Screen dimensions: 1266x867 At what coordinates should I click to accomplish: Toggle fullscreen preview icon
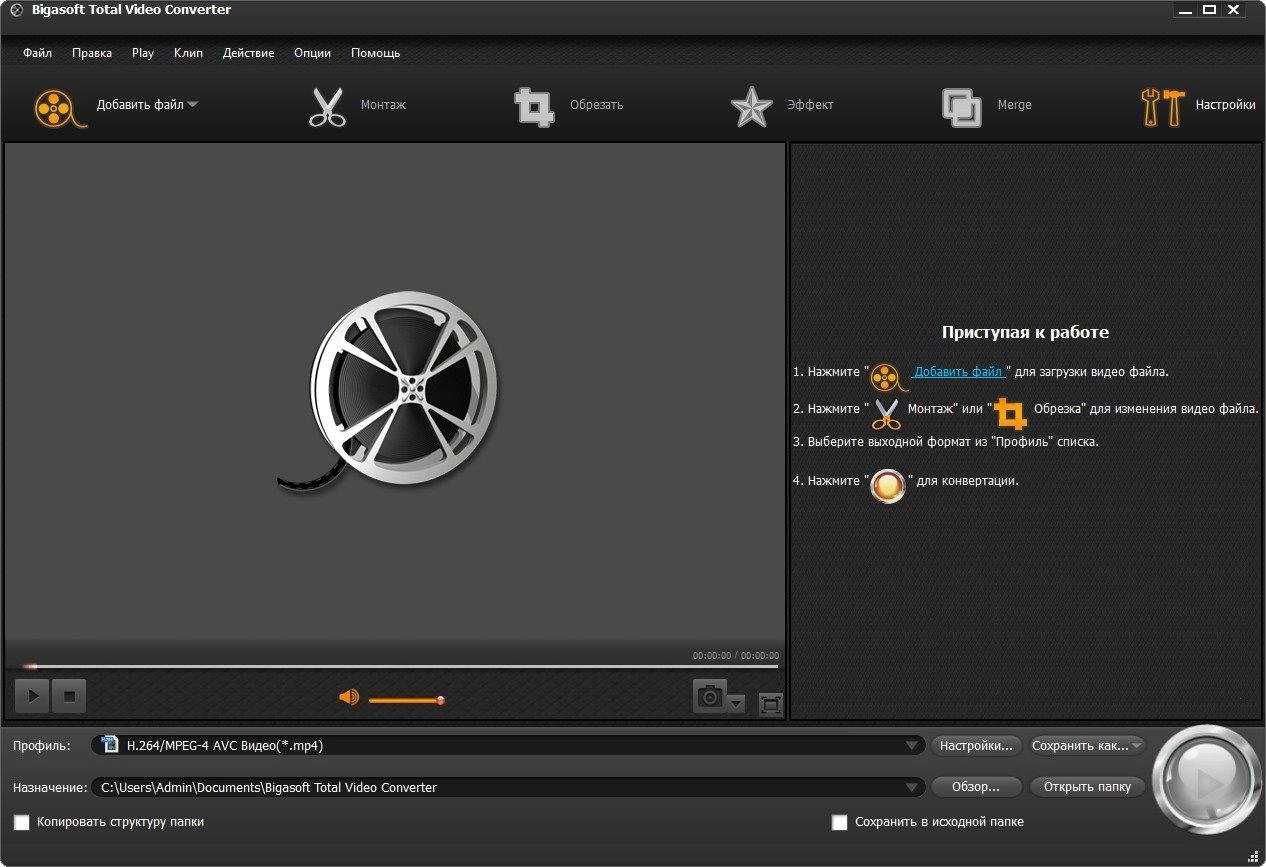pyautogui.click(x=770, y=704)
